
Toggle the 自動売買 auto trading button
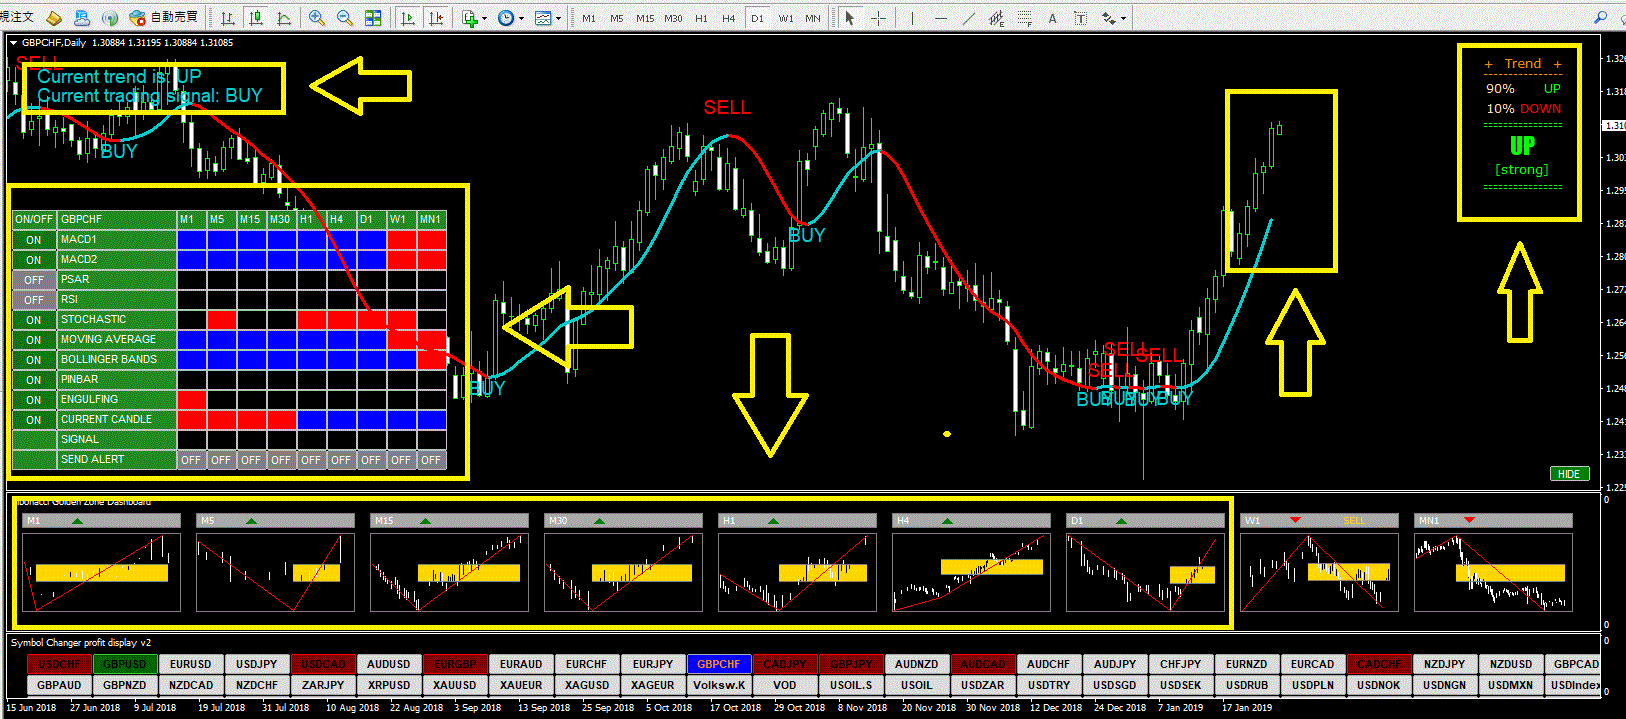[164, 18]
